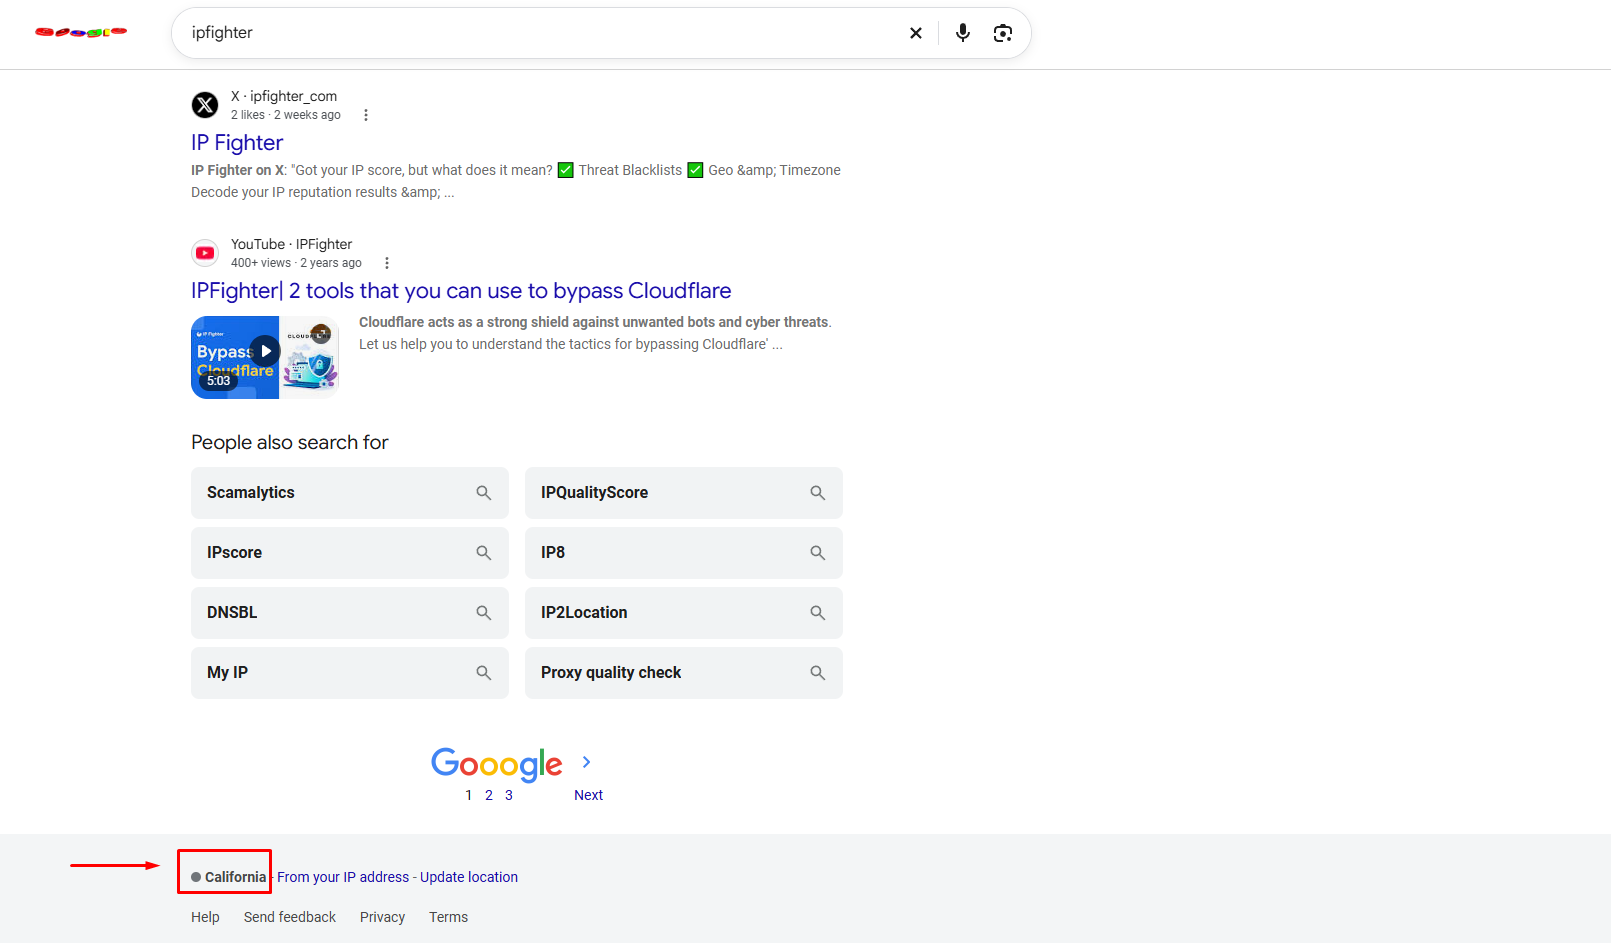Go to results page 2
The image size is (1611, 943).
489,795
